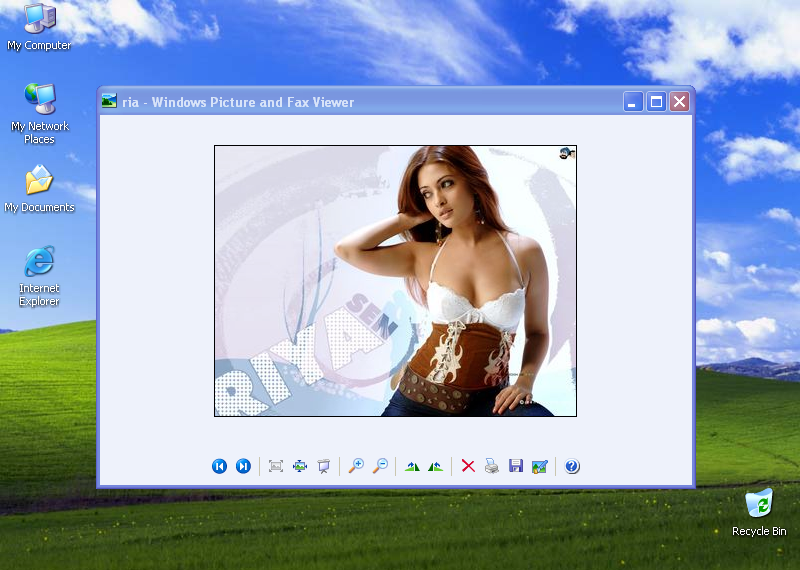
Task: Rotate the picture clockwise
Action: (412, 466)
